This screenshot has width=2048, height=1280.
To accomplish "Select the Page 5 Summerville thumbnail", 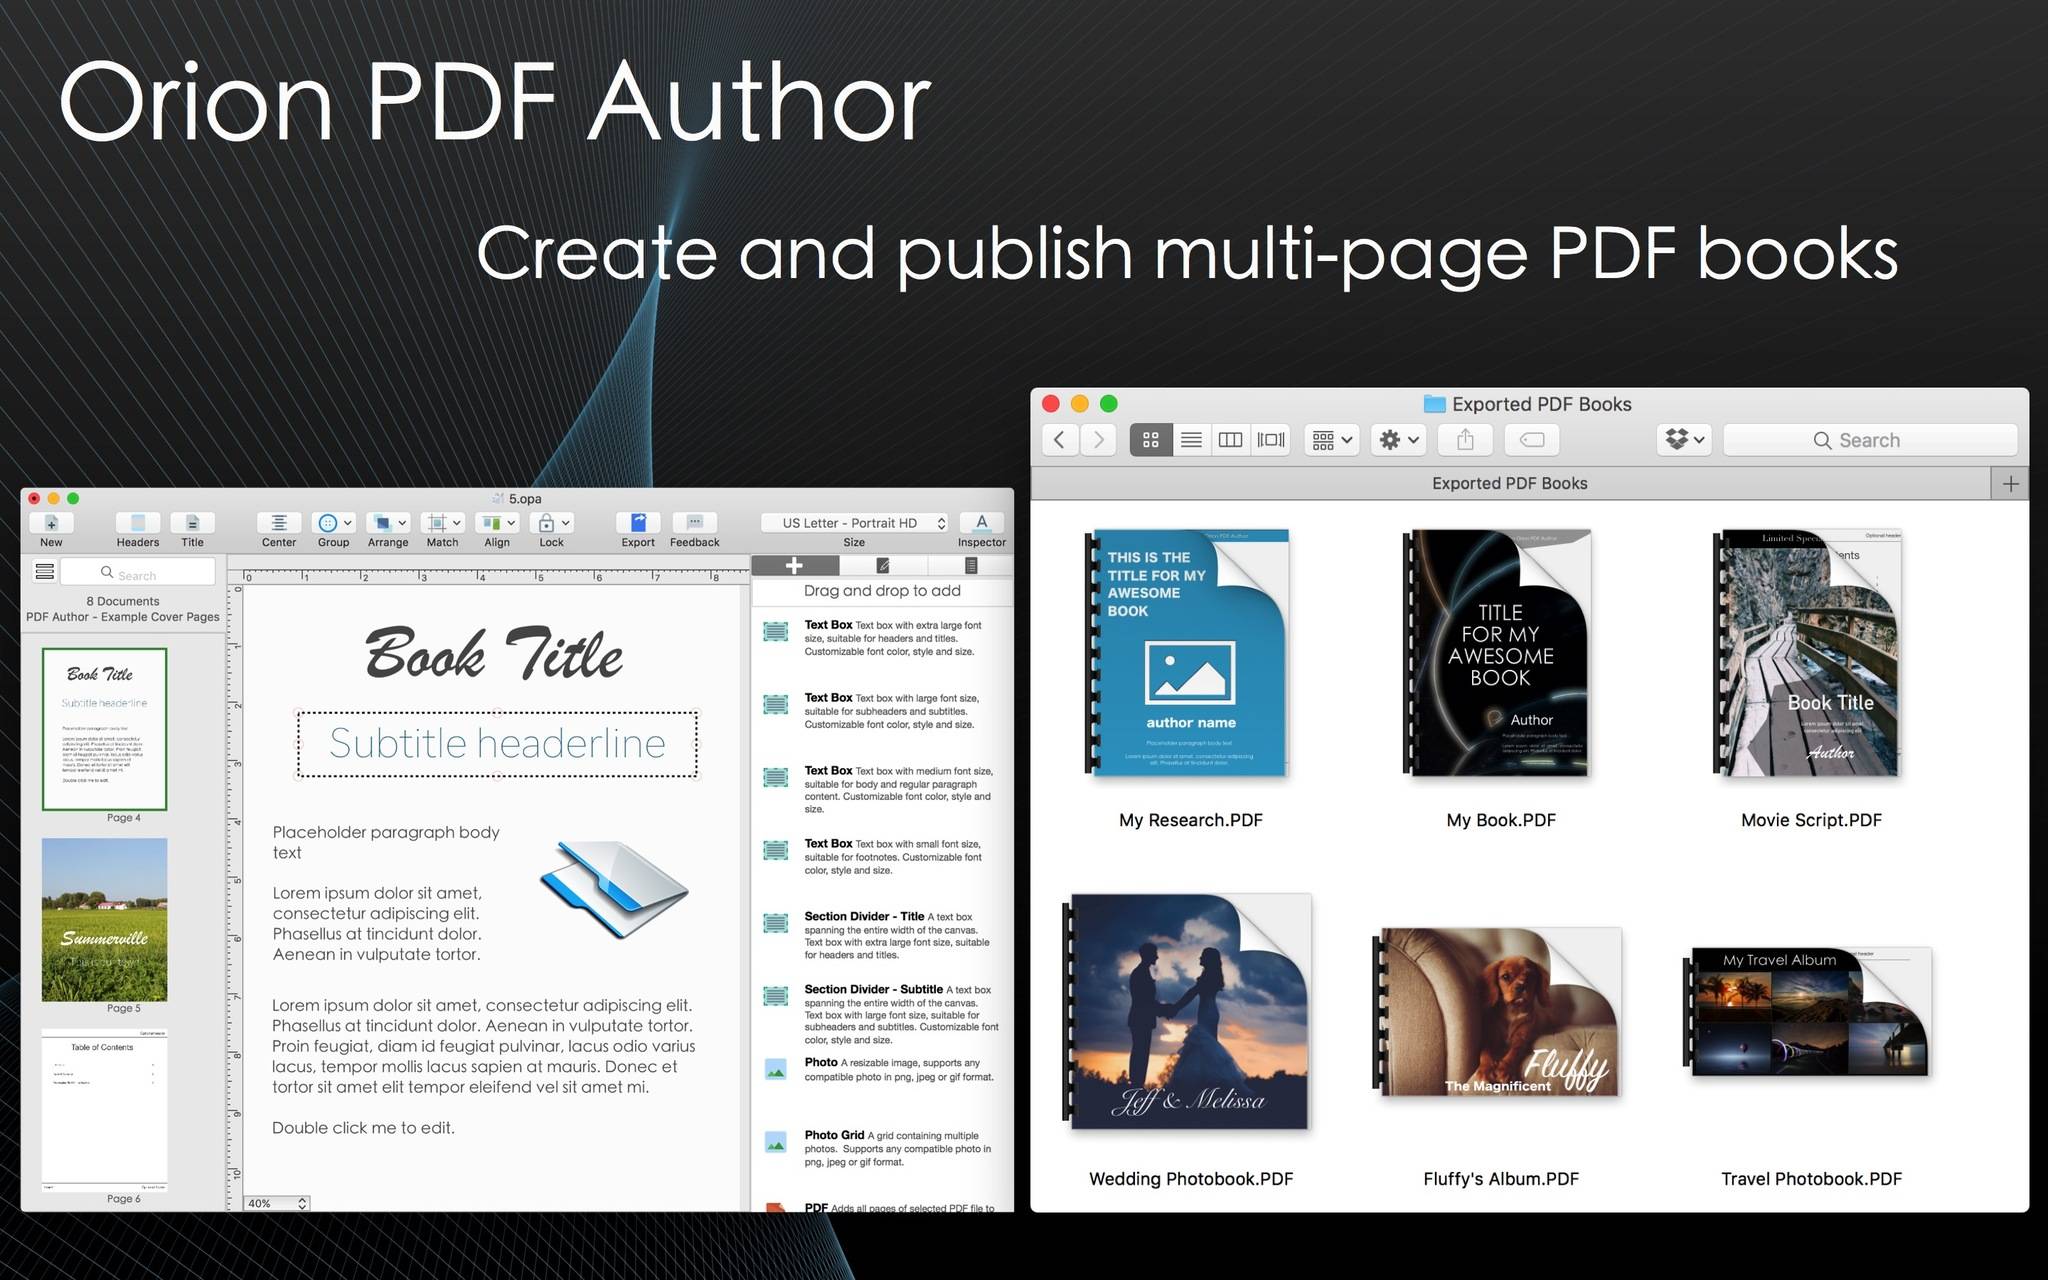I will click(104, 920).
